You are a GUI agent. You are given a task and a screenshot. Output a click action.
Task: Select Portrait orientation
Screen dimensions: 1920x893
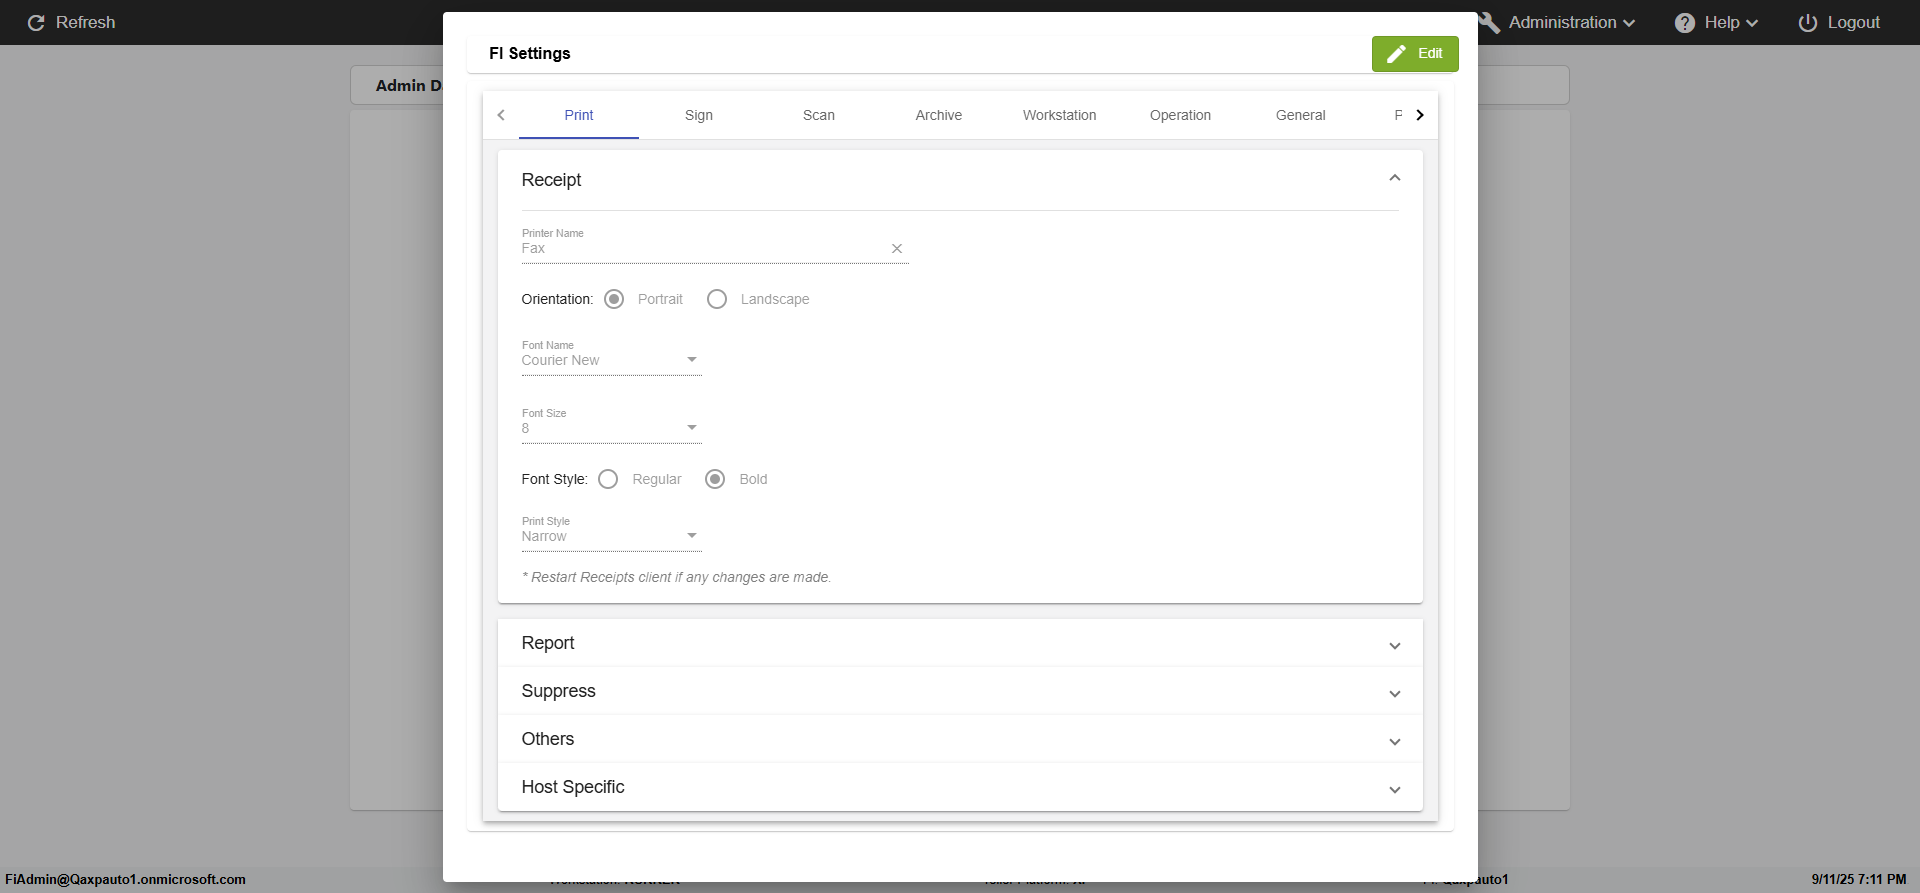(x=614, y=299)
